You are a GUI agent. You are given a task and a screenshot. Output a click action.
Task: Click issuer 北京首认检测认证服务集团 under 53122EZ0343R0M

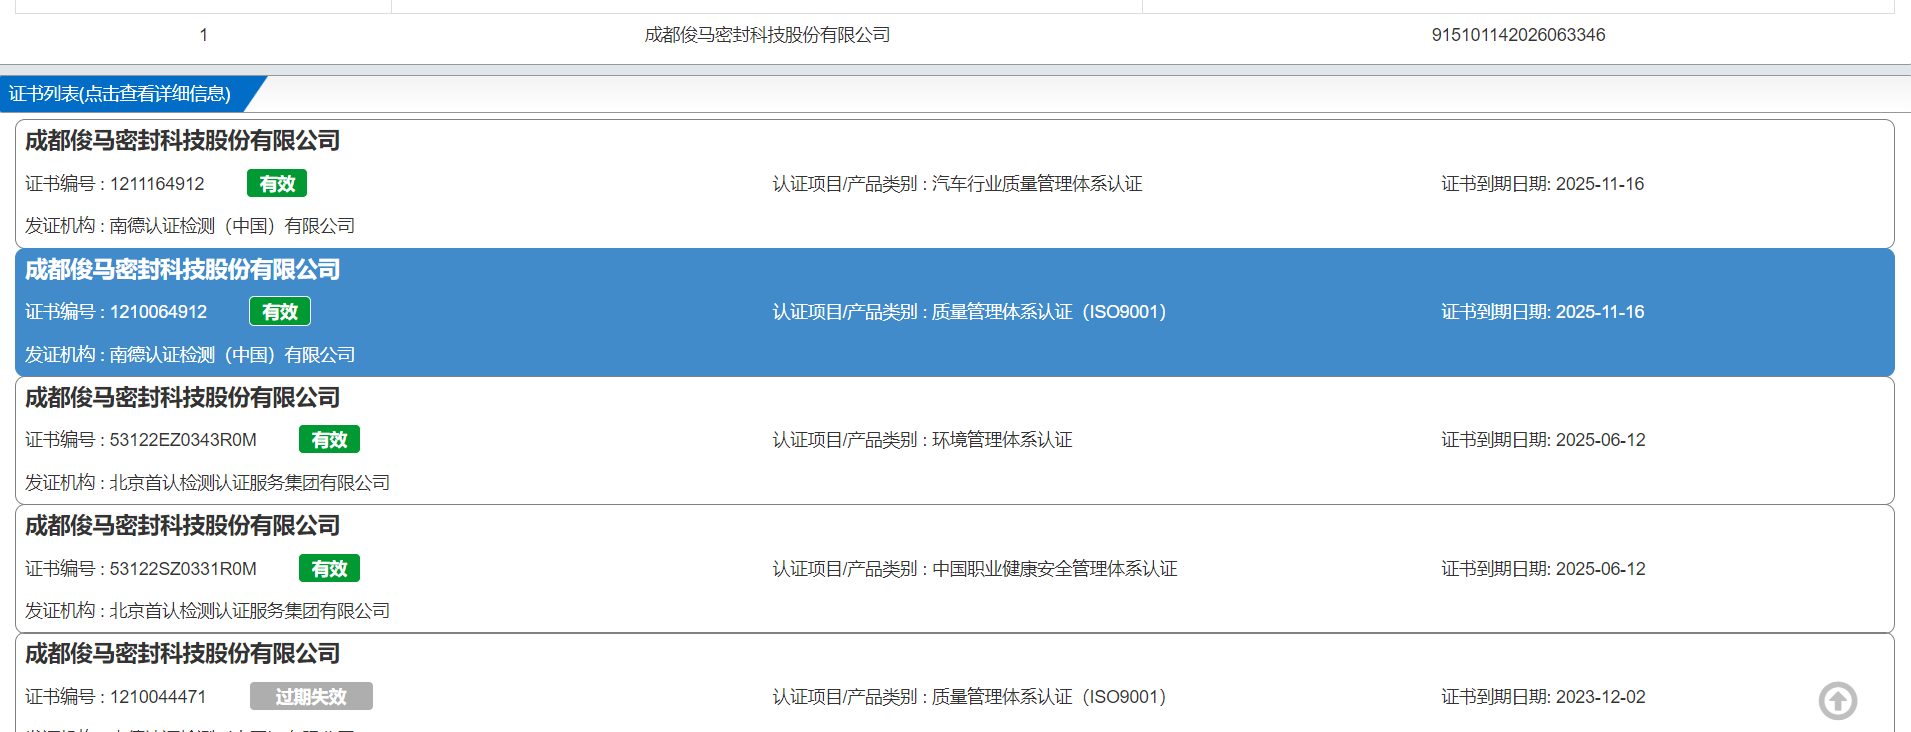tap(249, 483)
